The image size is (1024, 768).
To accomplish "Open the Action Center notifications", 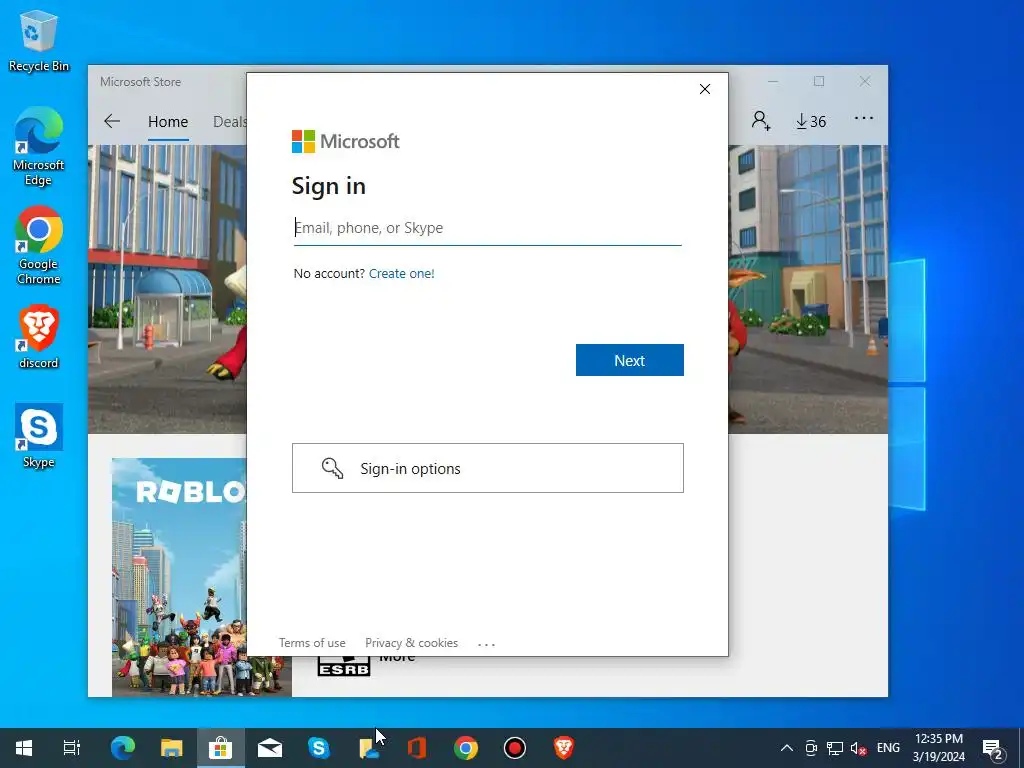I will (992, 748).
